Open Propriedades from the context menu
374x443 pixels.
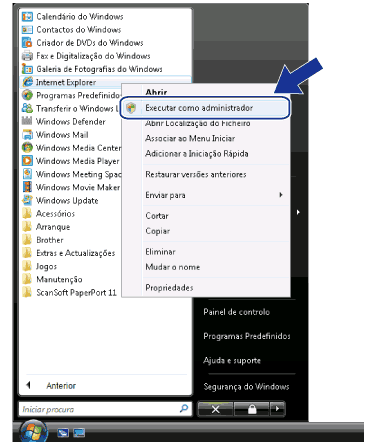pyautogui.click(x=169, y=288)
